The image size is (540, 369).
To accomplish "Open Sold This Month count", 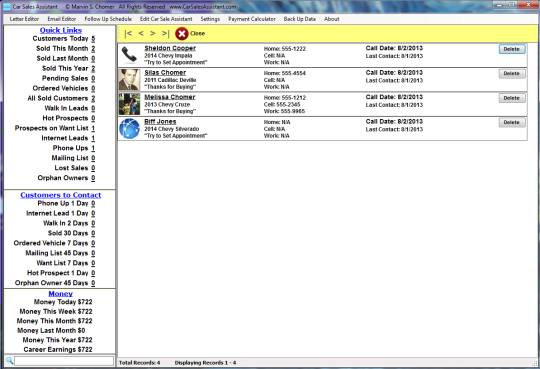I will 93,49.
